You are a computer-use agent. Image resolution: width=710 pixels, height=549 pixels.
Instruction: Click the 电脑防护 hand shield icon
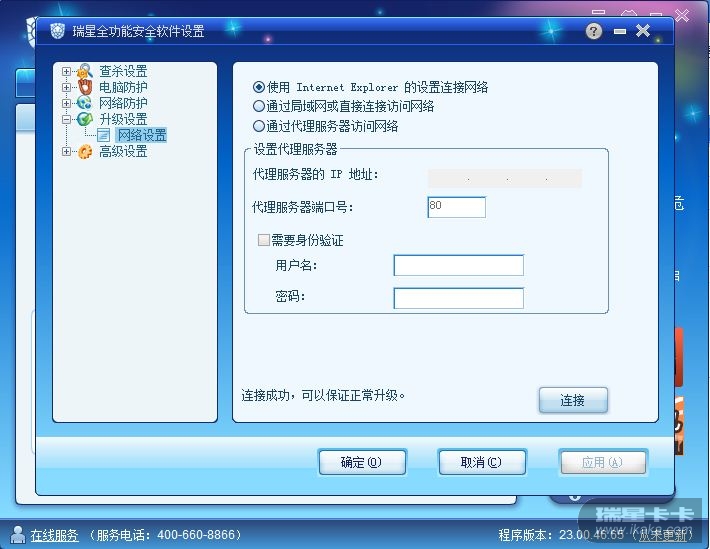[85, 87]
